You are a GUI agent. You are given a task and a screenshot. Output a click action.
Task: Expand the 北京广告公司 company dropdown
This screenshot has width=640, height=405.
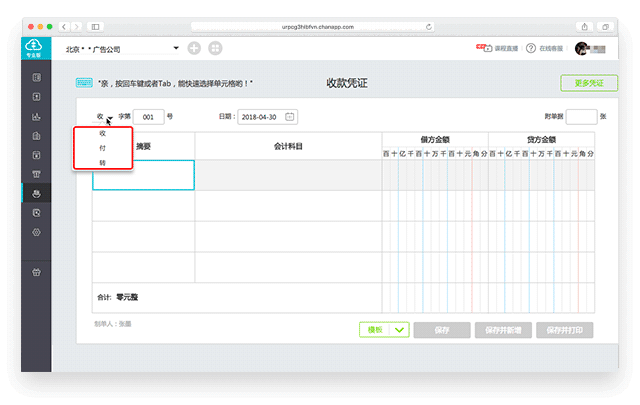[x=175, y=48]
